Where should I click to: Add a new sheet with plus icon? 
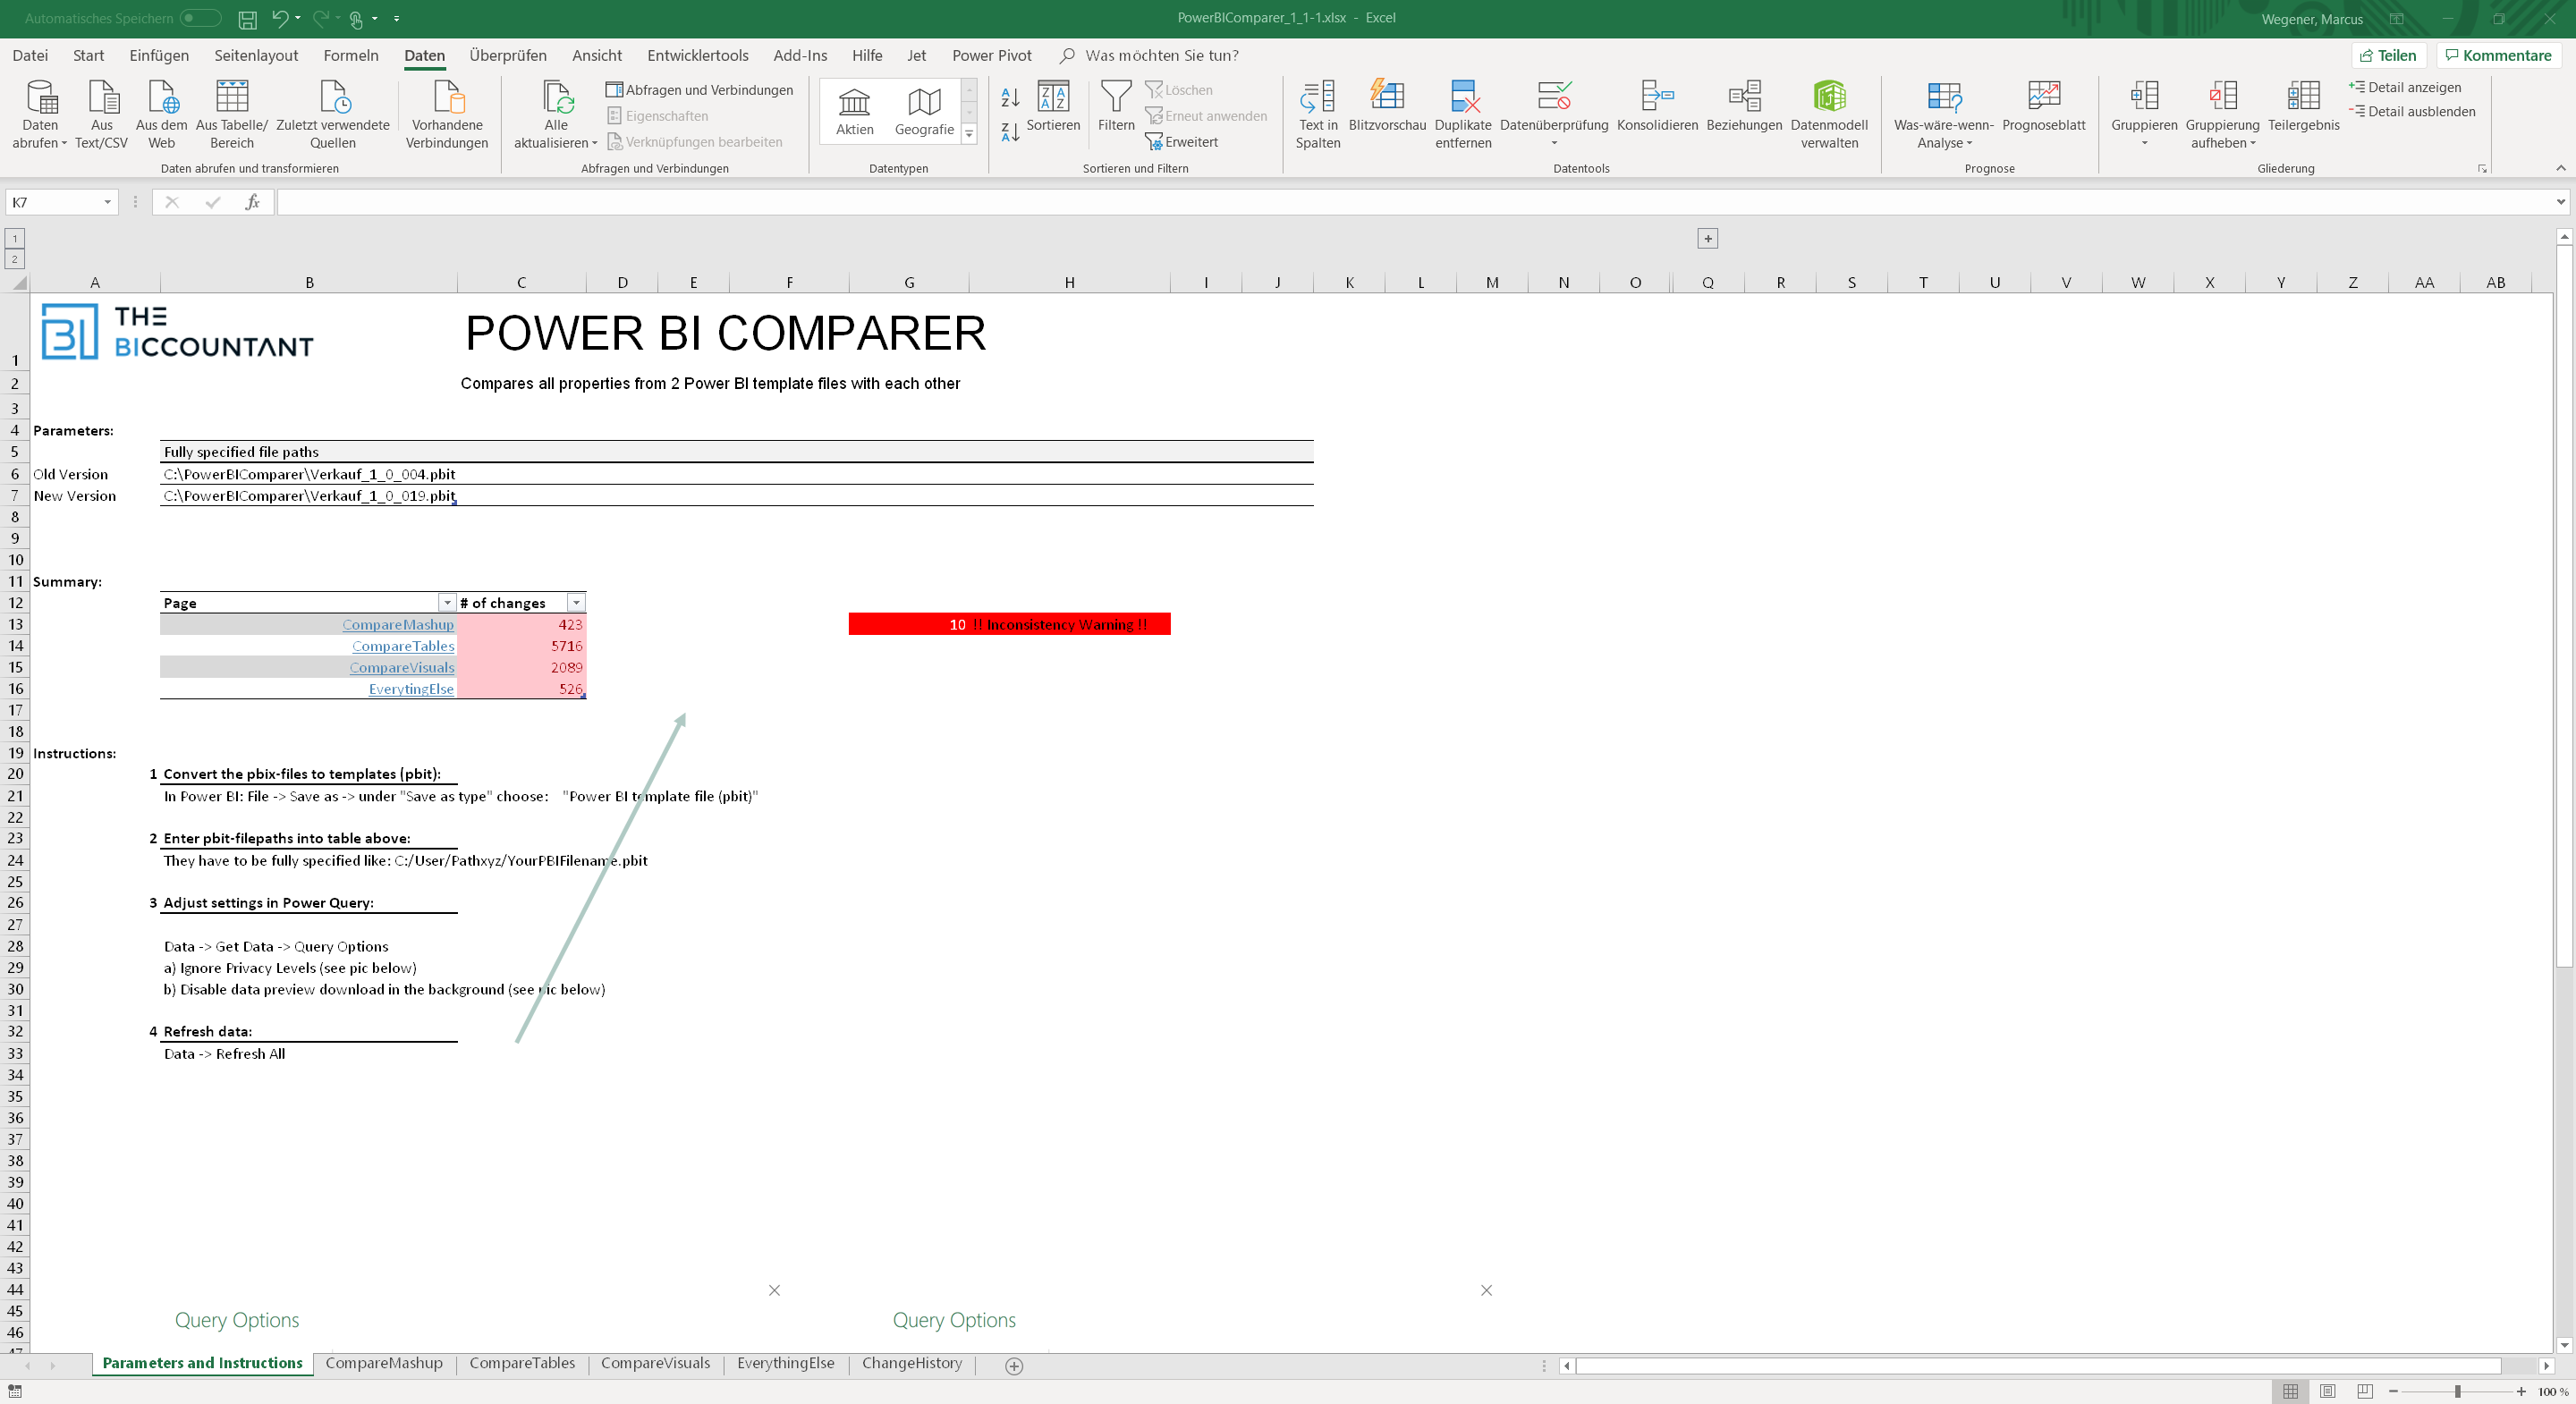(1014, 1366)
